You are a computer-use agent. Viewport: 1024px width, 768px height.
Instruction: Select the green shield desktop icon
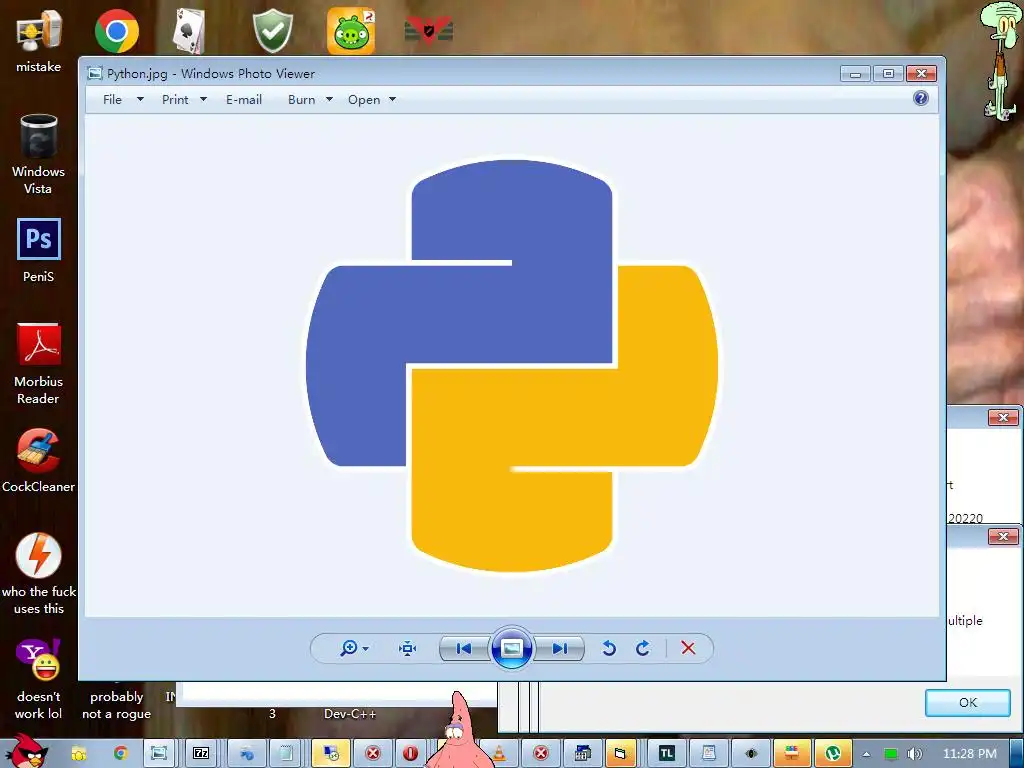273,31
